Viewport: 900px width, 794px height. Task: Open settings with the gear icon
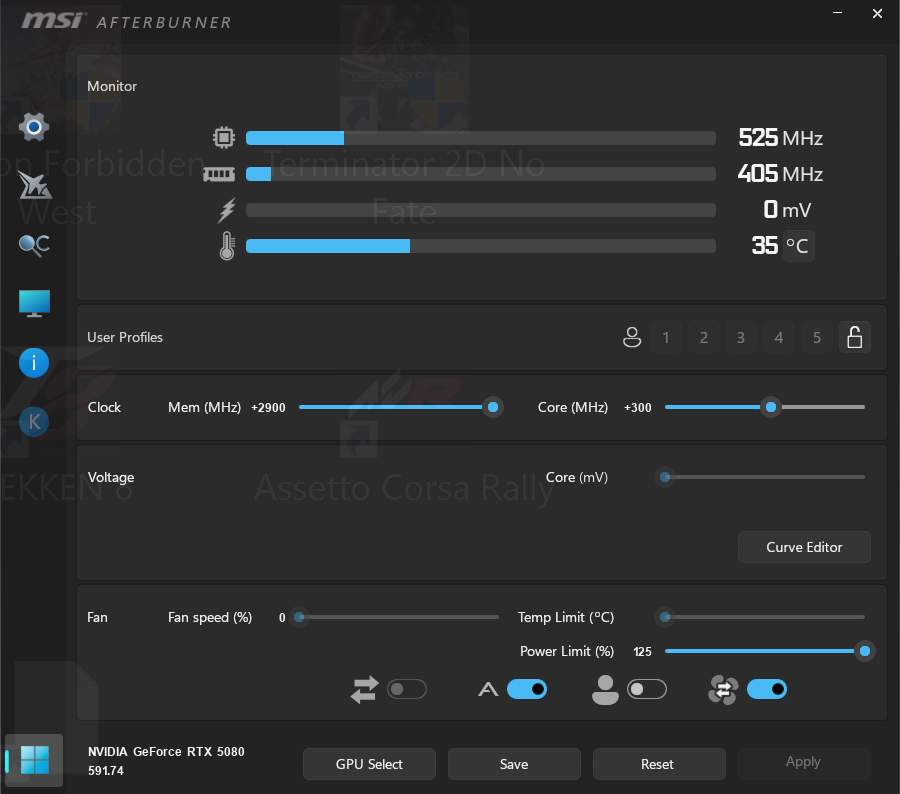coord(34,127)
